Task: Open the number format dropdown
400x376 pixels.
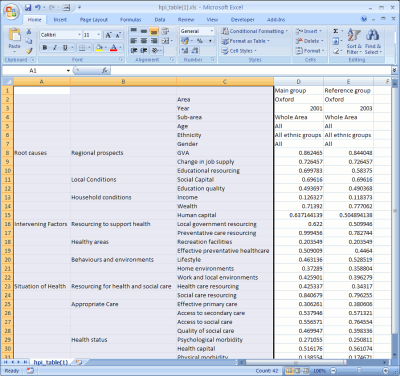Action: pos(211,31)
